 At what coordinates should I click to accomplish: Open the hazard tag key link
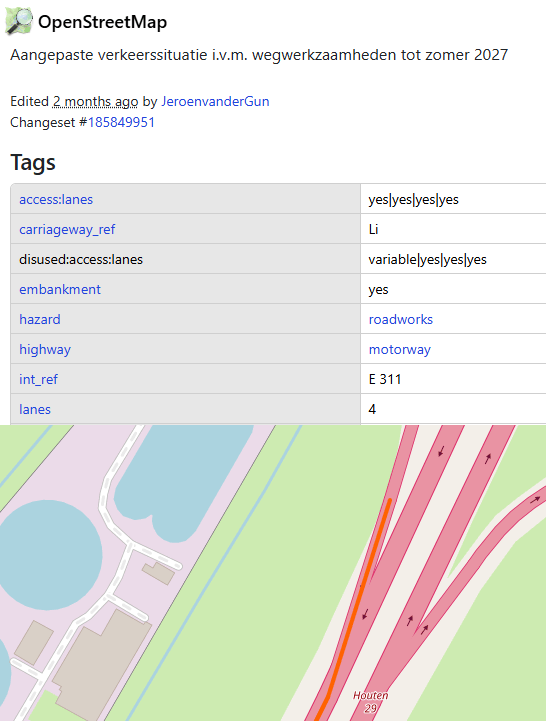[40, 319]
